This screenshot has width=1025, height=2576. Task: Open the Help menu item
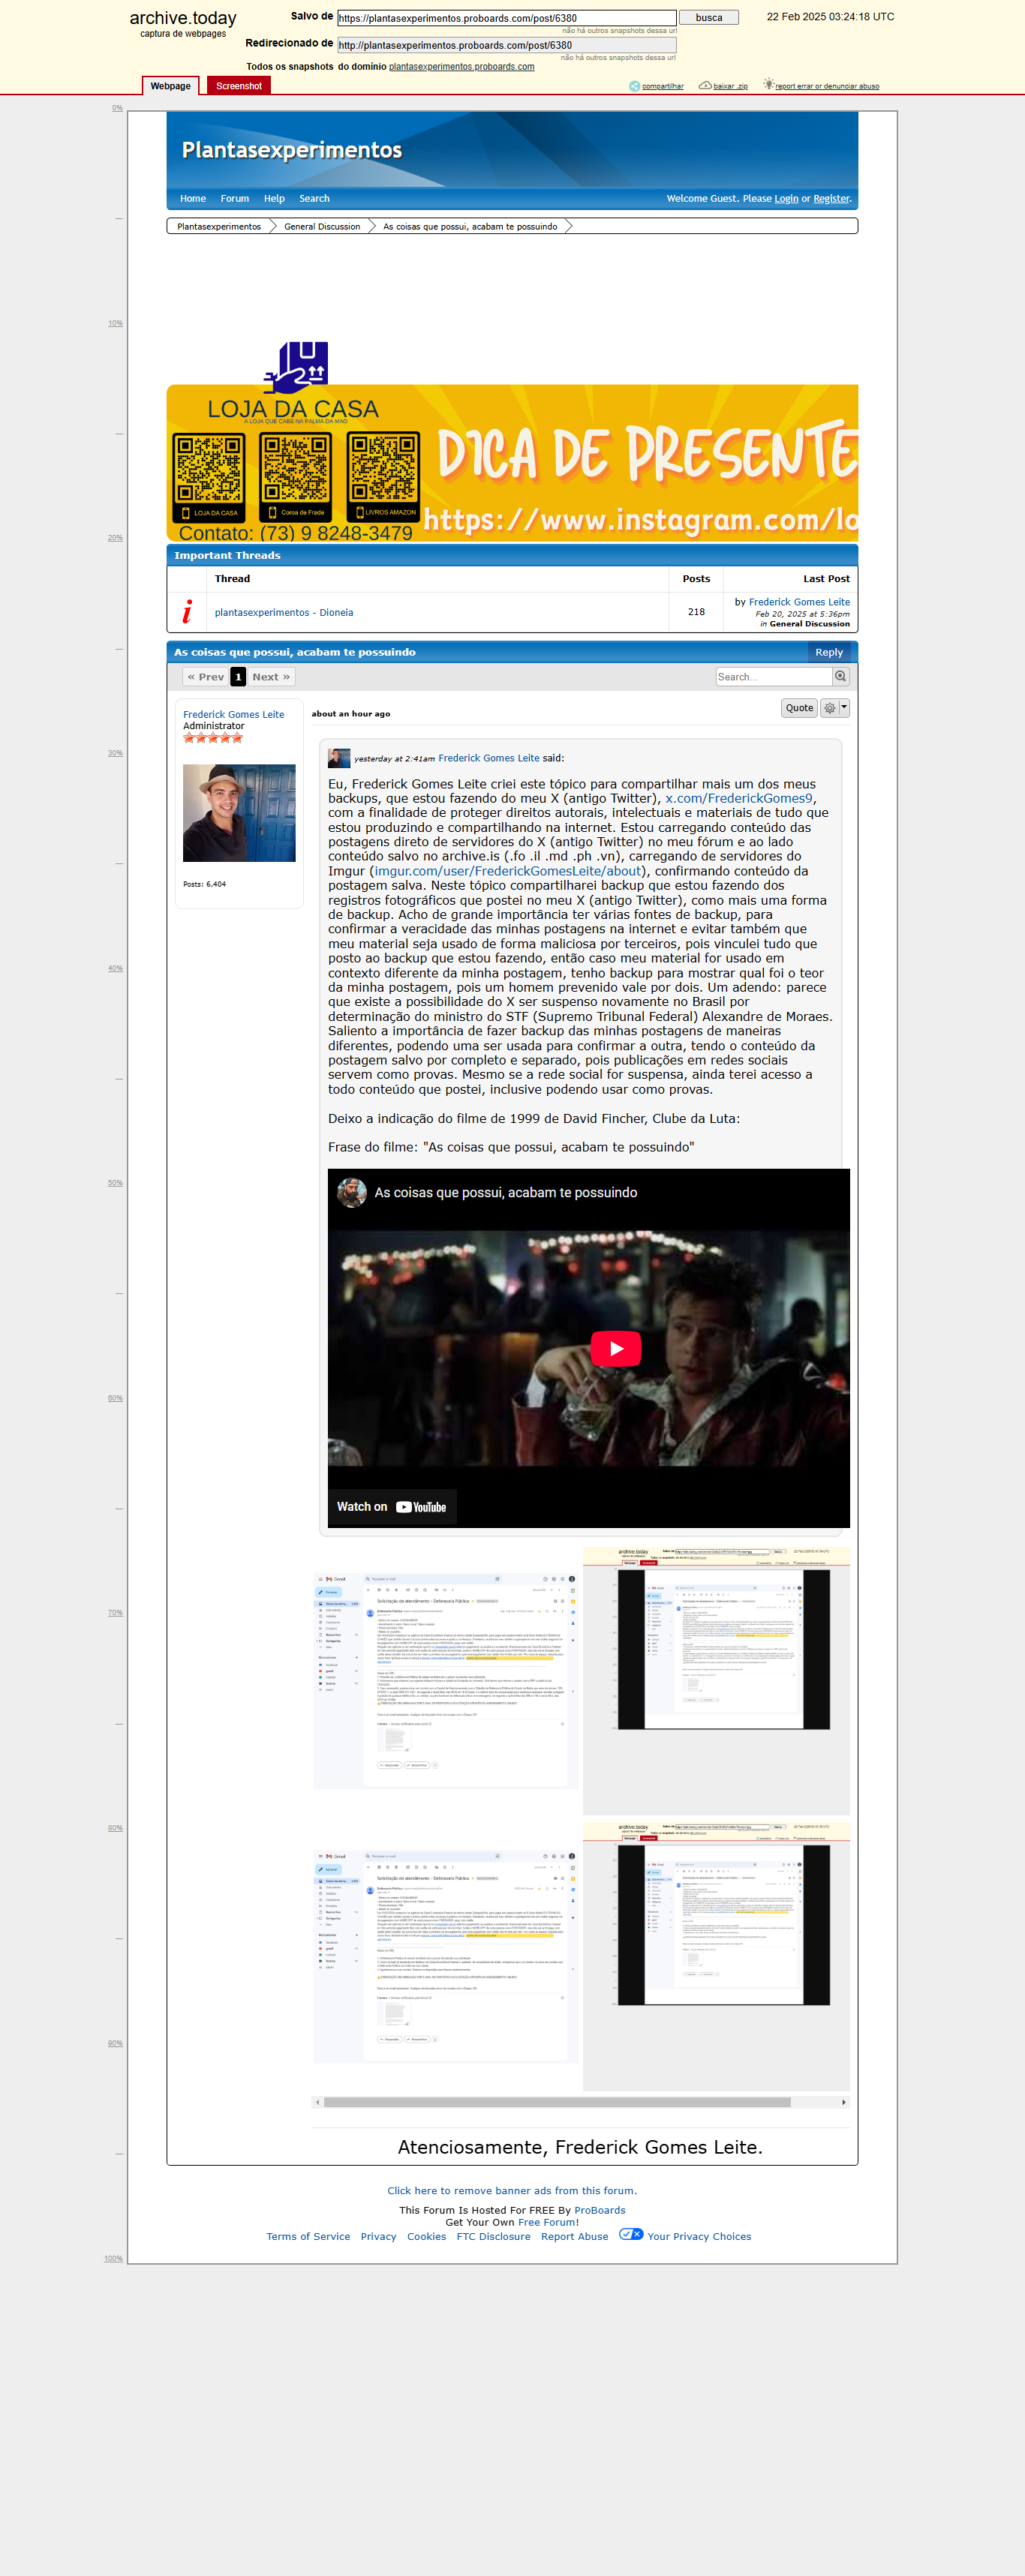coord(274,199)
